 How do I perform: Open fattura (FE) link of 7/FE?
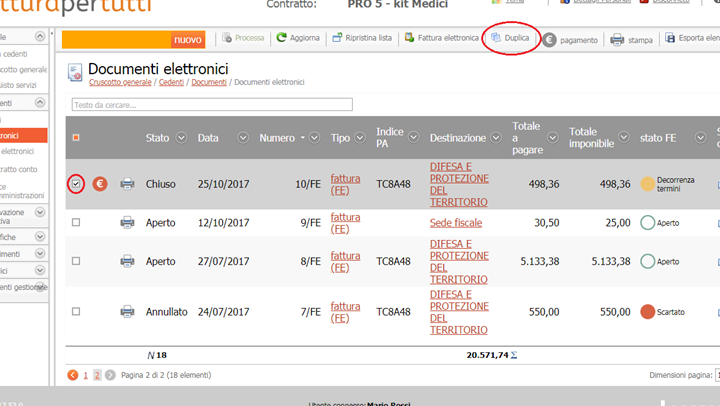(345, 312)
